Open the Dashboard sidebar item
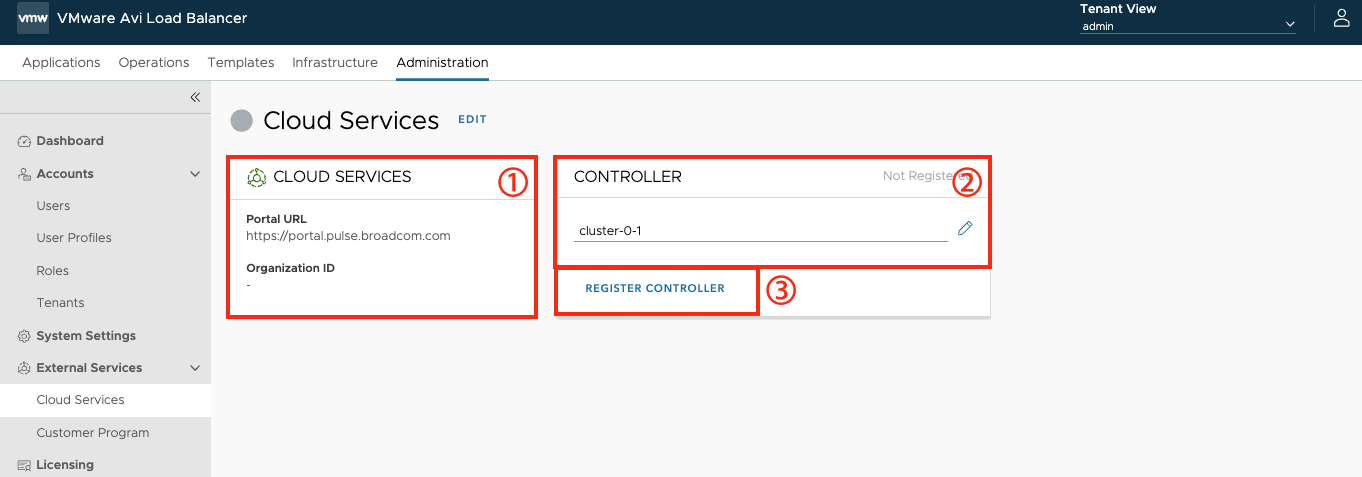Screen dimensions: 1362x477 pyautogui.click(x=70, y=141)
